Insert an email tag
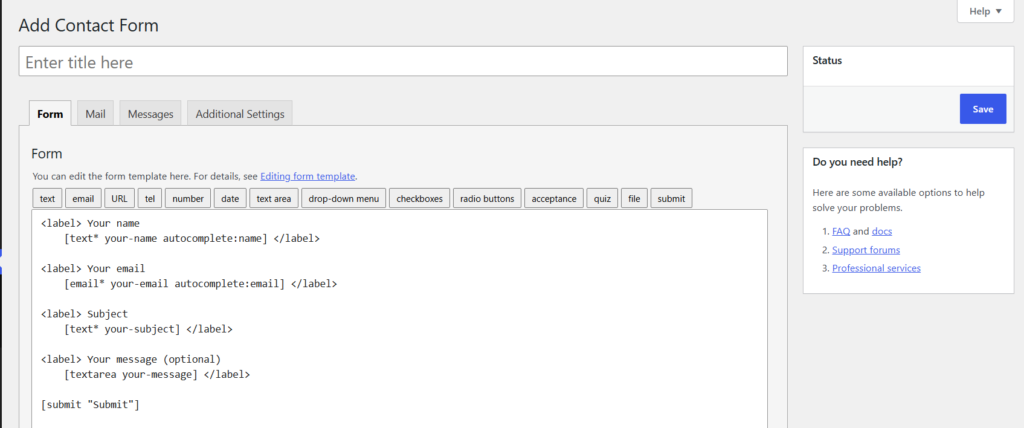Image resolution: width=1024 pixels, height=428 pixels. pos(84,199)
